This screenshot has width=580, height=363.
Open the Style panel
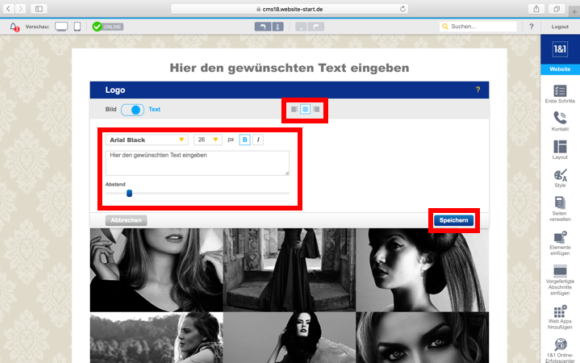click(x=560, y=178)
